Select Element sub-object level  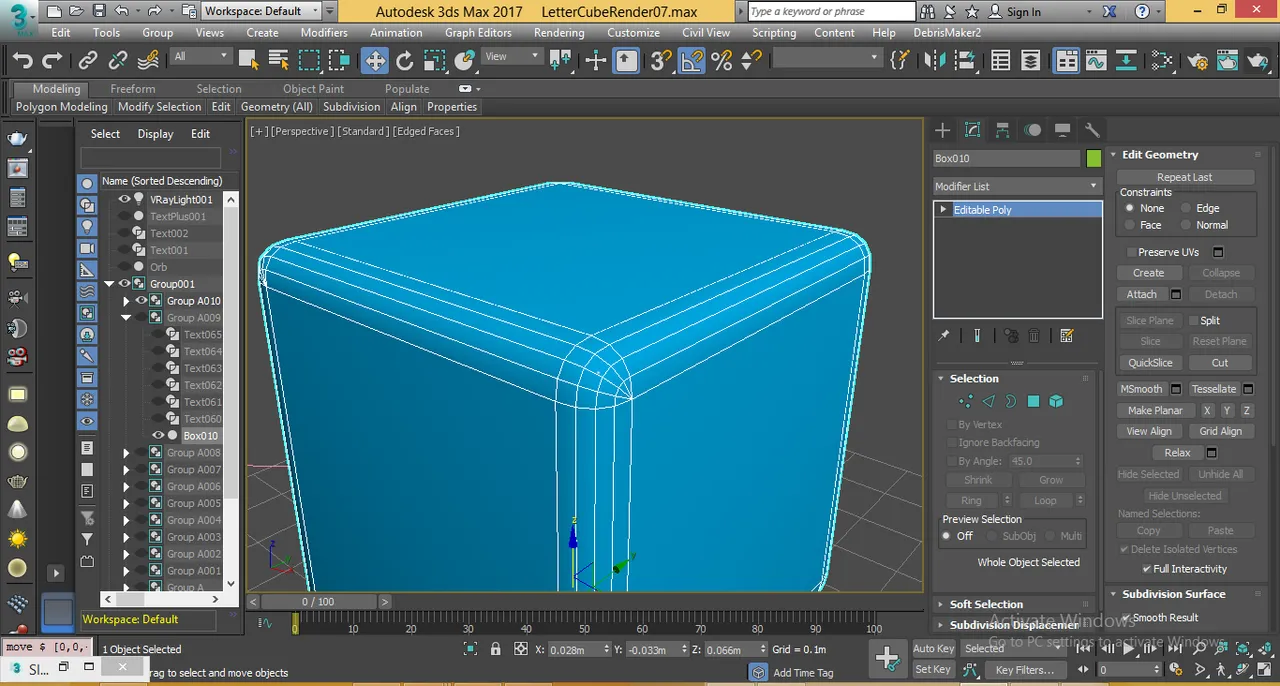pos(1056,401)
